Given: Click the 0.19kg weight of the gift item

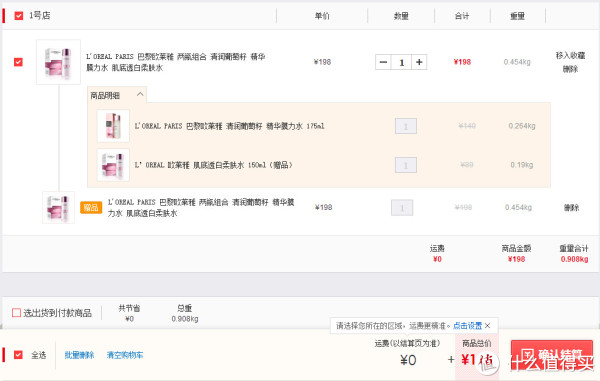Looking at the screenshot, I should [x=522, y=165].
